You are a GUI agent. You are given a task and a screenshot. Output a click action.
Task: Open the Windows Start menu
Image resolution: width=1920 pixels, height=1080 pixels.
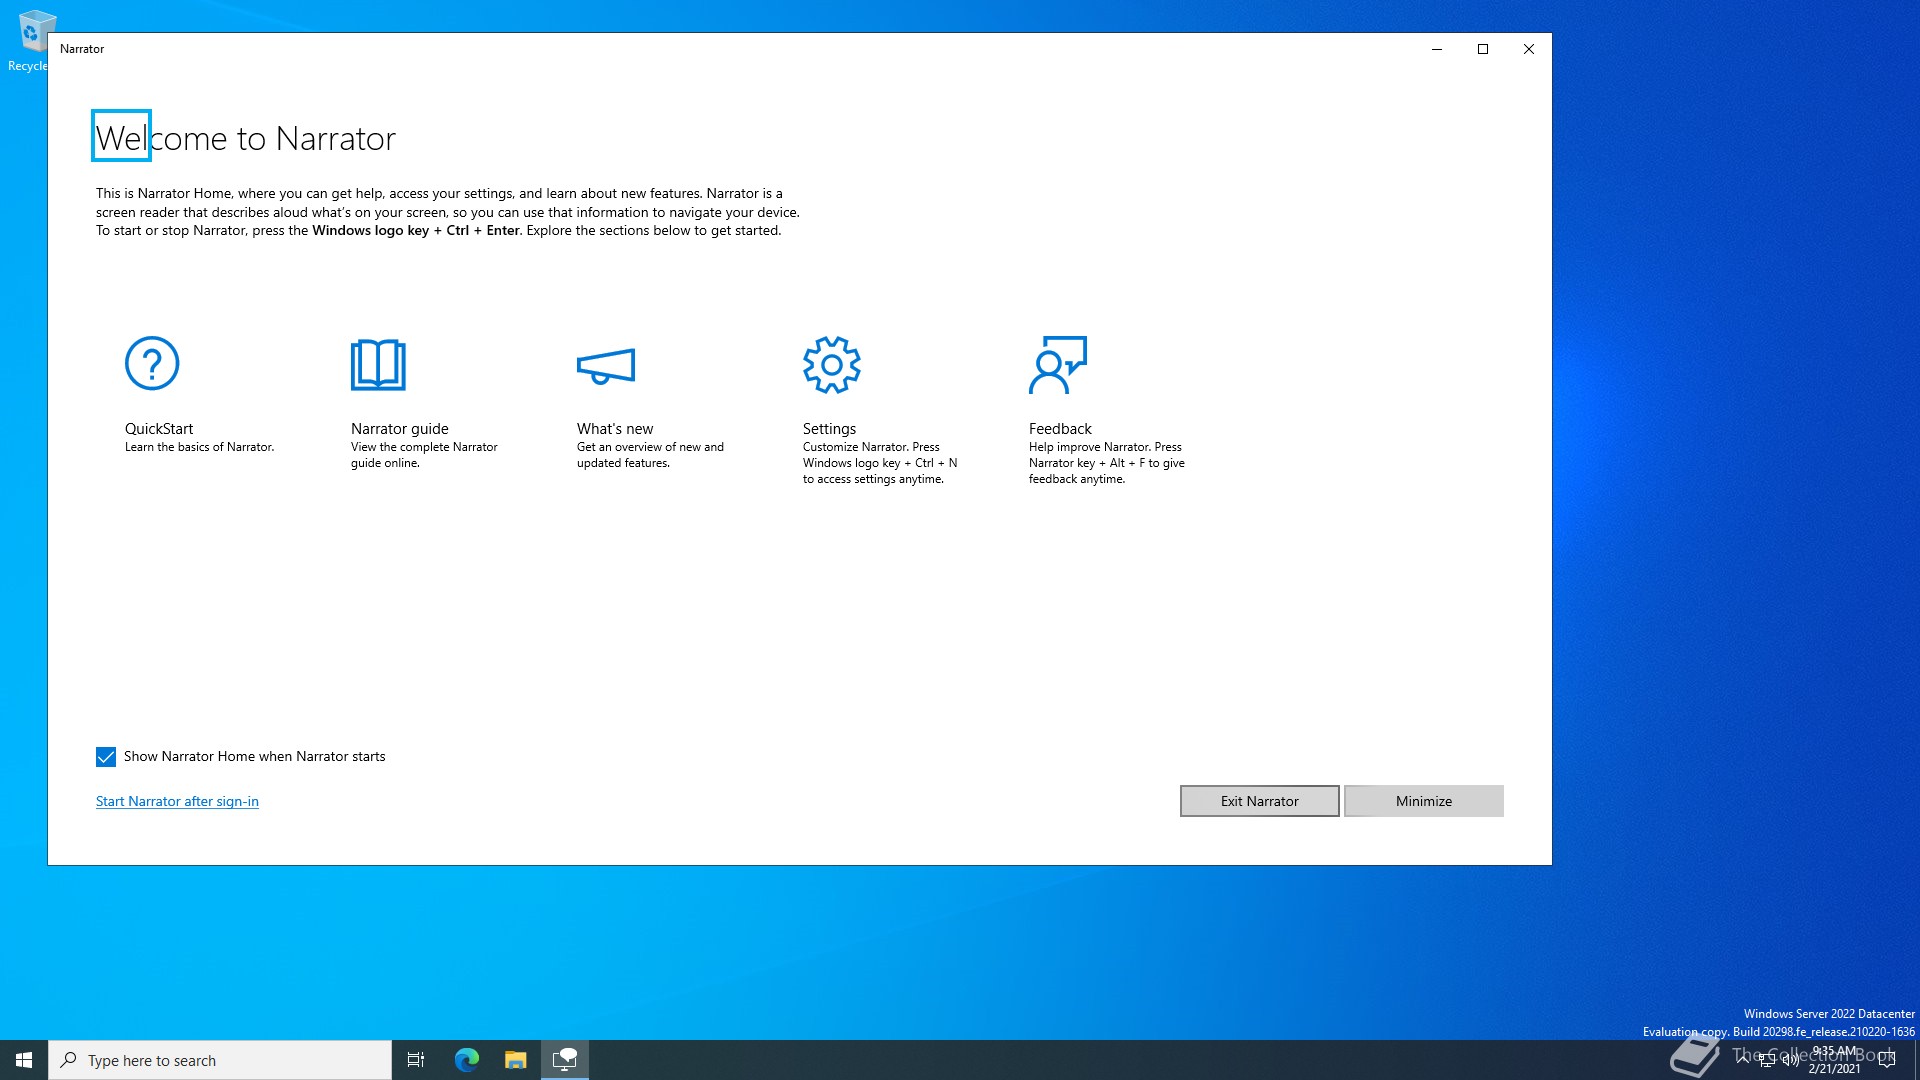pos(24,1060)
